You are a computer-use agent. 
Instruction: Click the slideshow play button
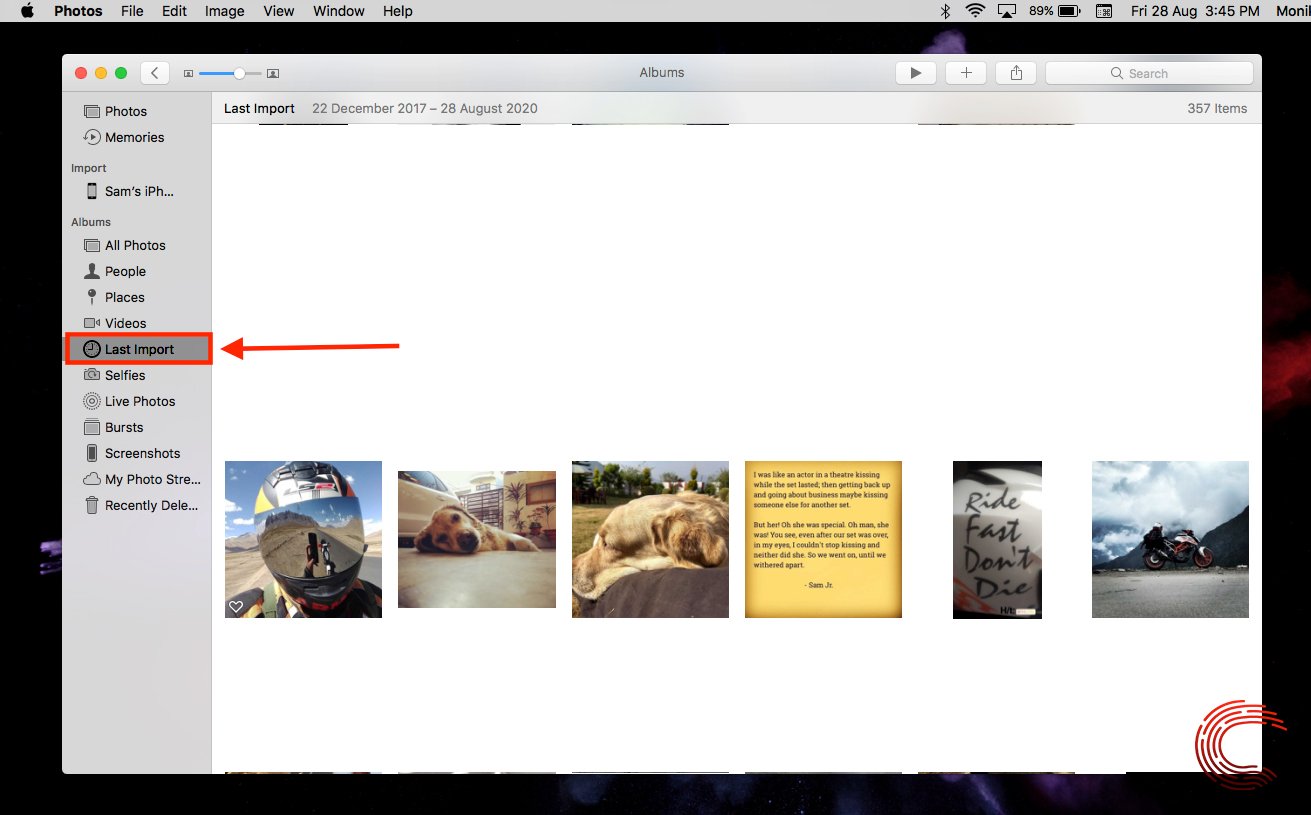click(x=915, y=72)
